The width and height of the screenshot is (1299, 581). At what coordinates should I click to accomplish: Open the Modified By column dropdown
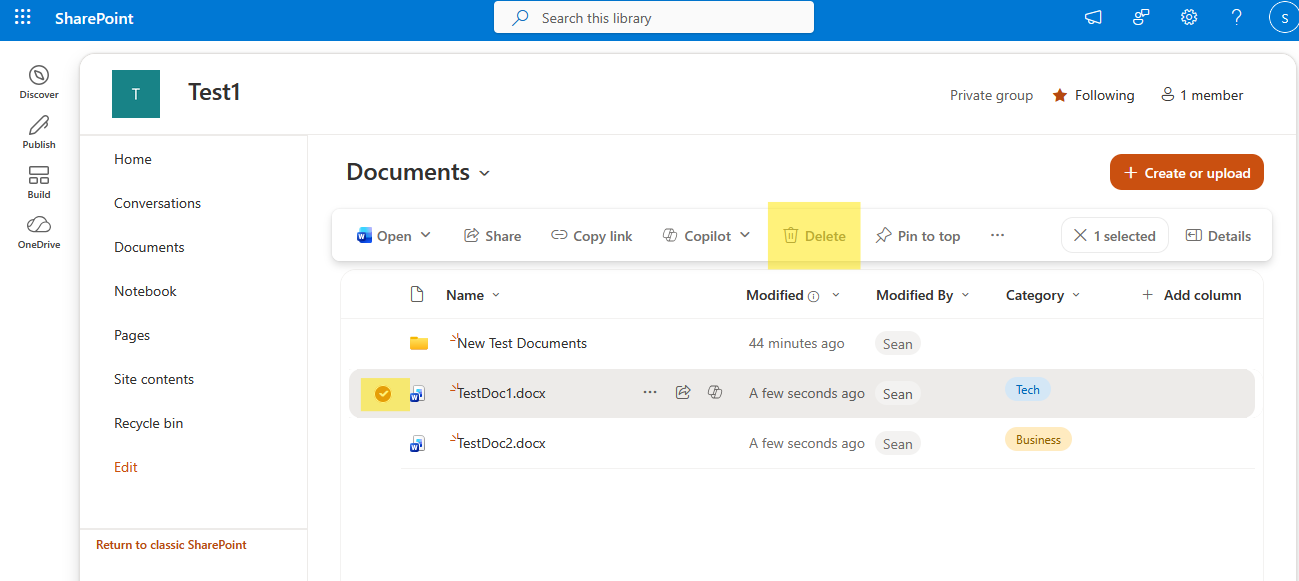(x=966, y=295)
